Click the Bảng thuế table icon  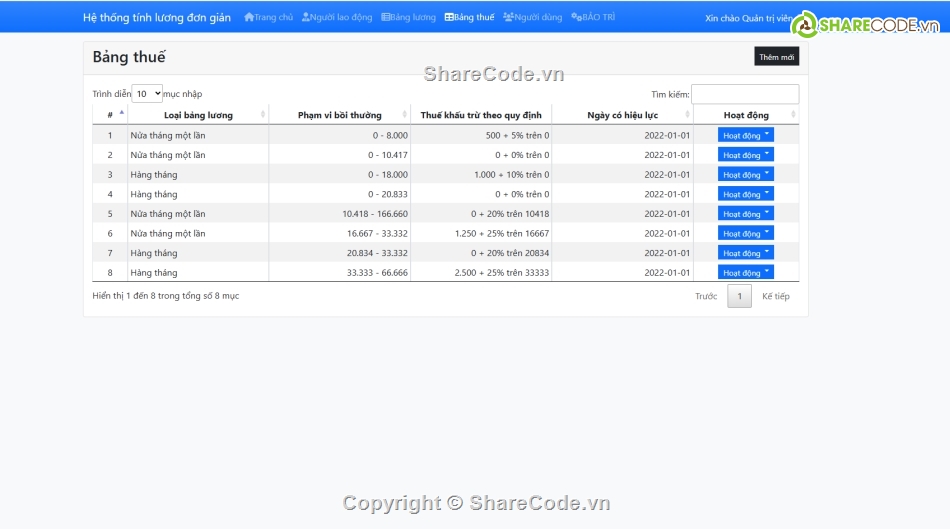(449, 17)
